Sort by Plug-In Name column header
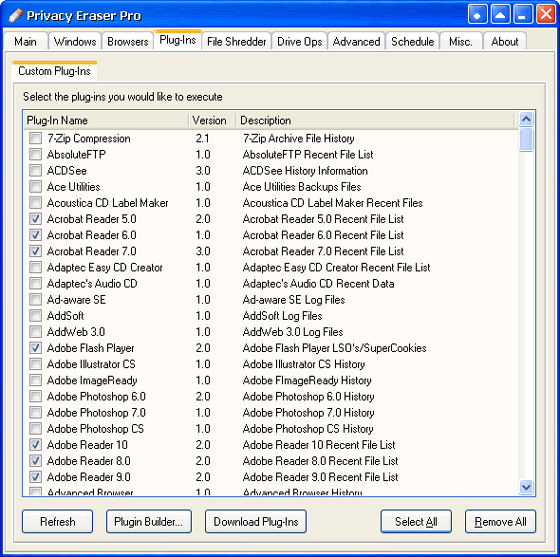The image size is (560, 557). (x=106, y=120)
